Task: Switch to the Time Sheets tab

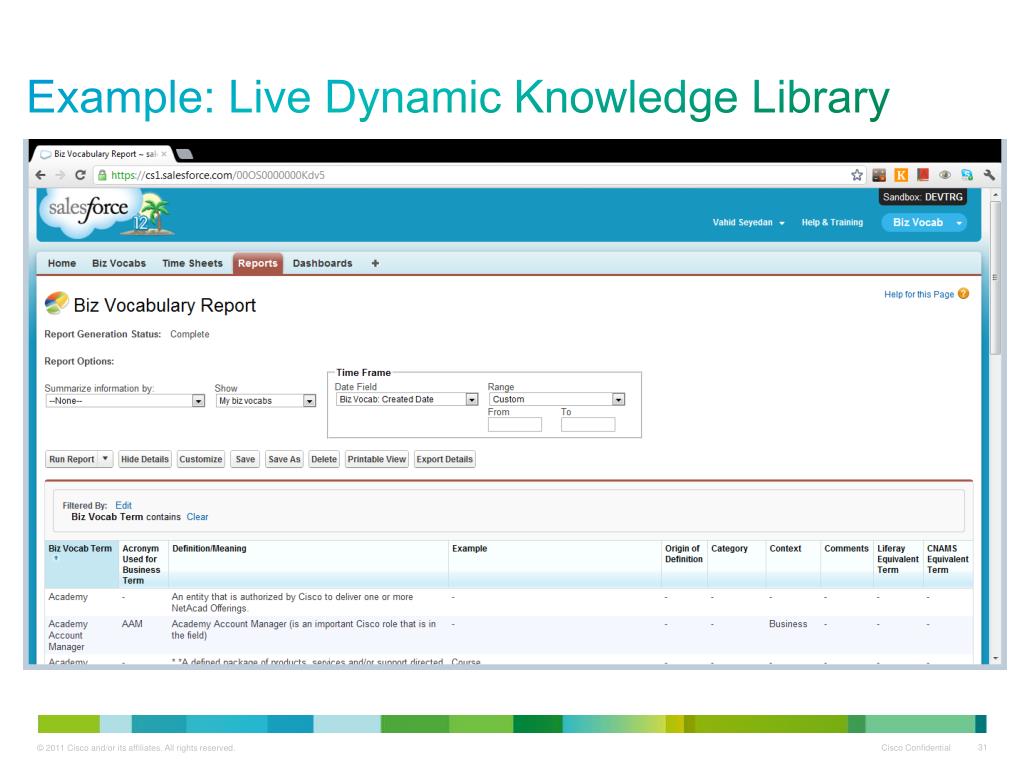Action: pos(193,263)
